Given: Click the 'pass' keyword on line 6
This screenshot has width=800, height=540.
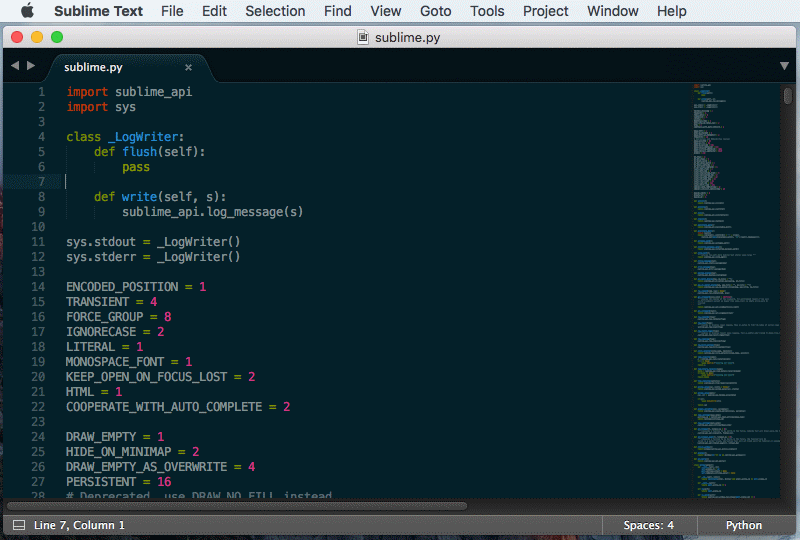Looking at the screenshot, I should [x=136, y=167].
